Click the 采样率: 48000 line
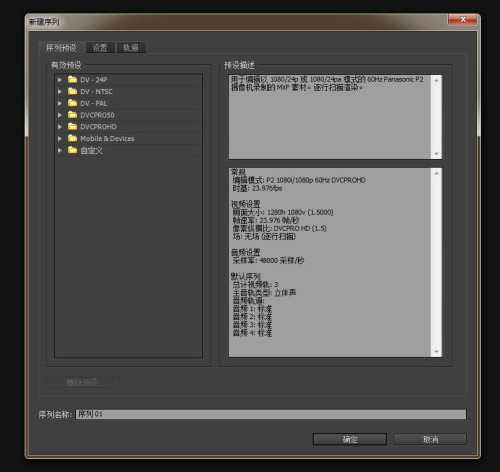 click(268, 261)
